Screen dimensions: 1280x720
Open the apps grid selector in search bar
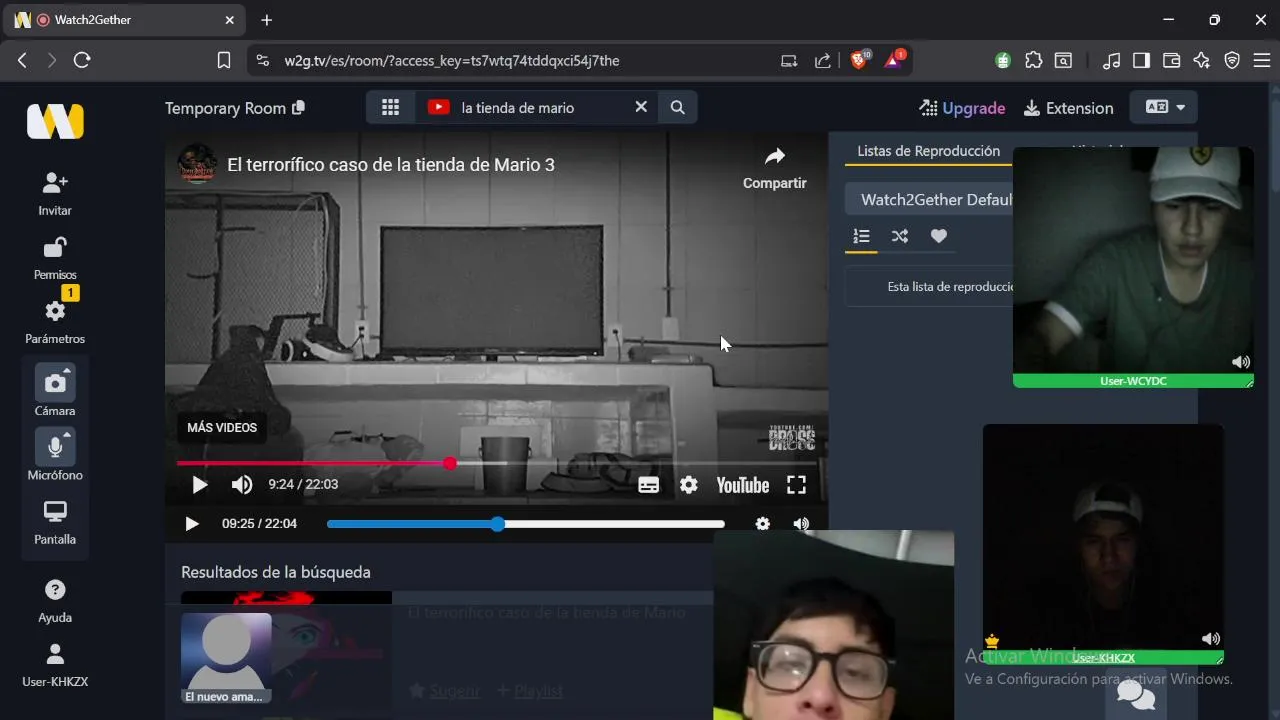390,107
